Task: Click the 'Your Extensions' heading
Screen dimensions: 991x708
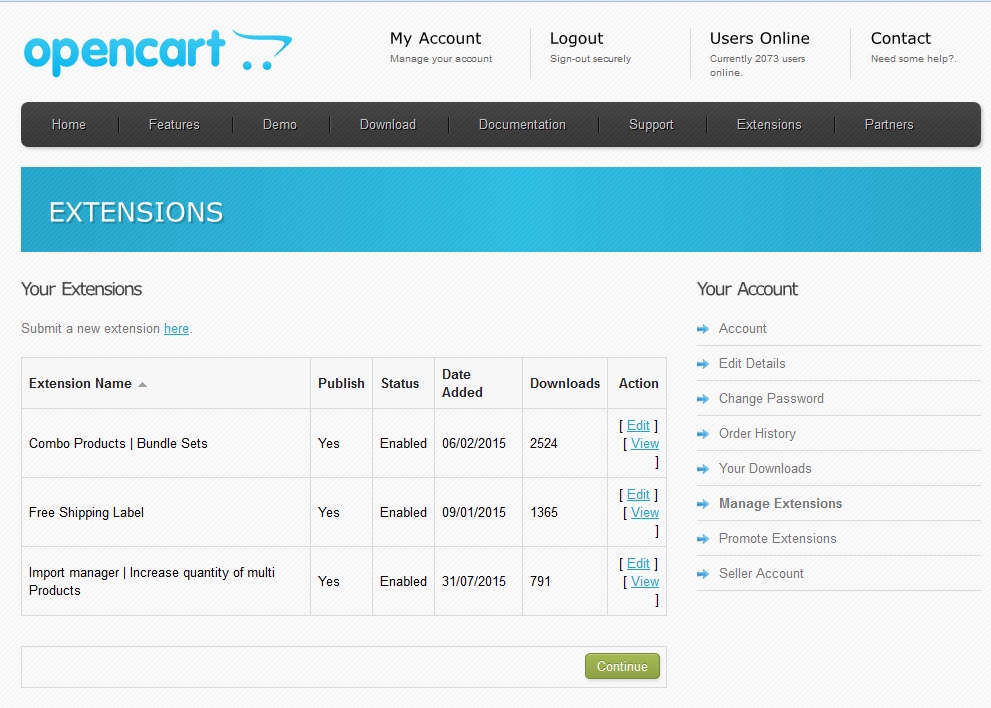Action: click(x=82, y=289)
